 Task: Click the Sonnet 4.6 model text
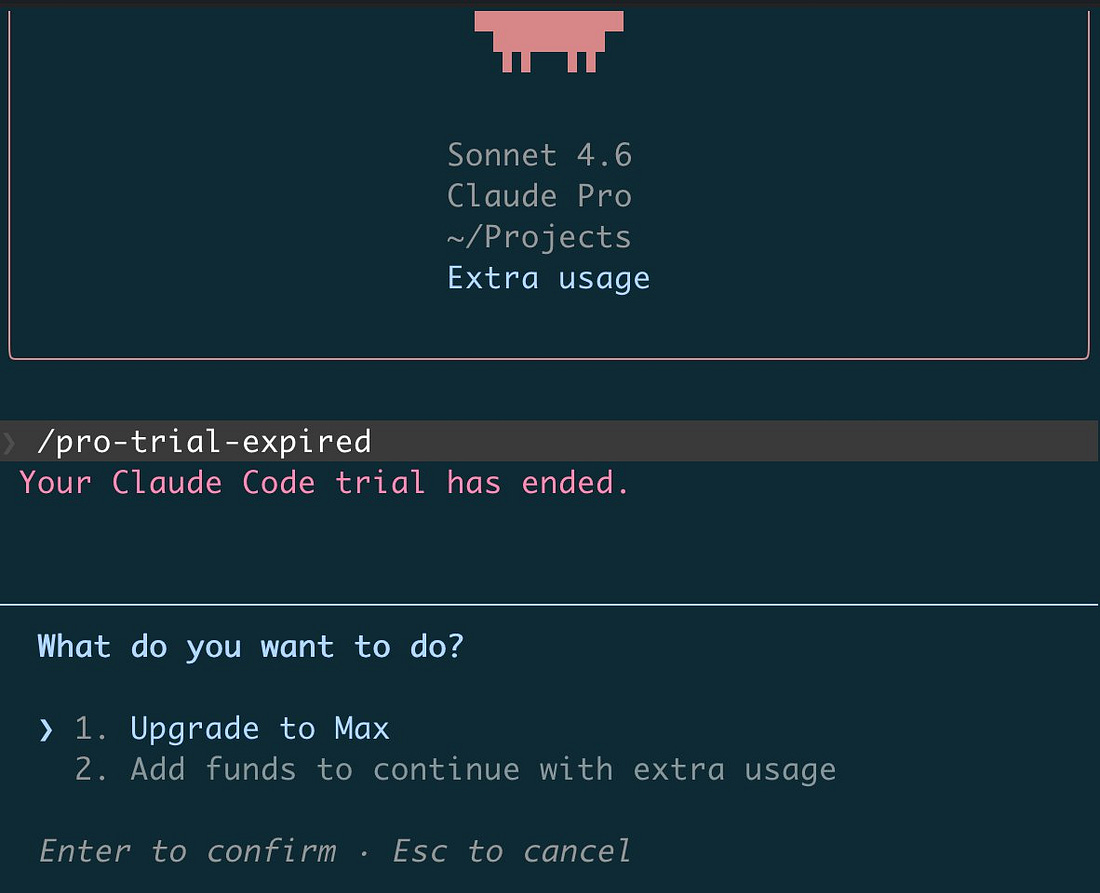pyautogui.click(x=539, y=155)
